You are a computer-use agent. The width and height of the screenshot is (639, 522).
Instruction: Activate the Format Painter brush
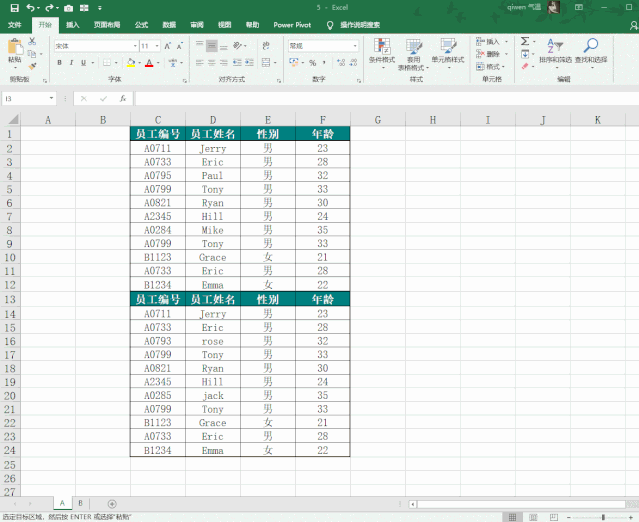[32, 66]
